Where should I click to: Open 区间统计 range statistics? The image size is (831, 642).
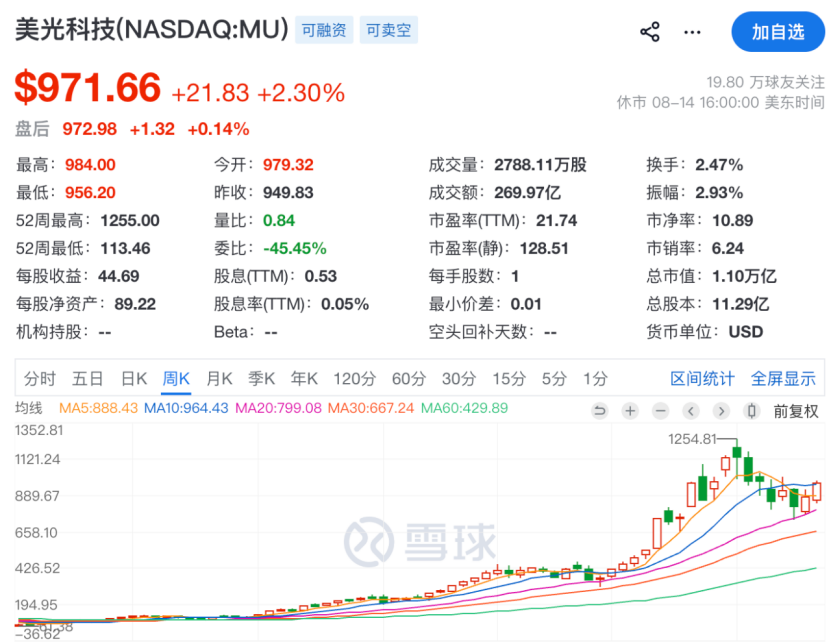pos(702,379)
